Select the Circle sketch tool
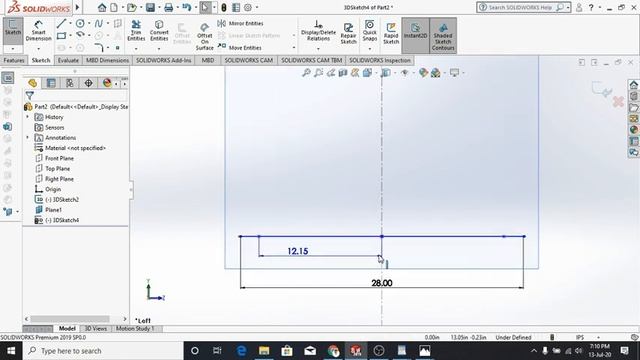The width and height of the screenshot is (640, 360). (80, 24)
